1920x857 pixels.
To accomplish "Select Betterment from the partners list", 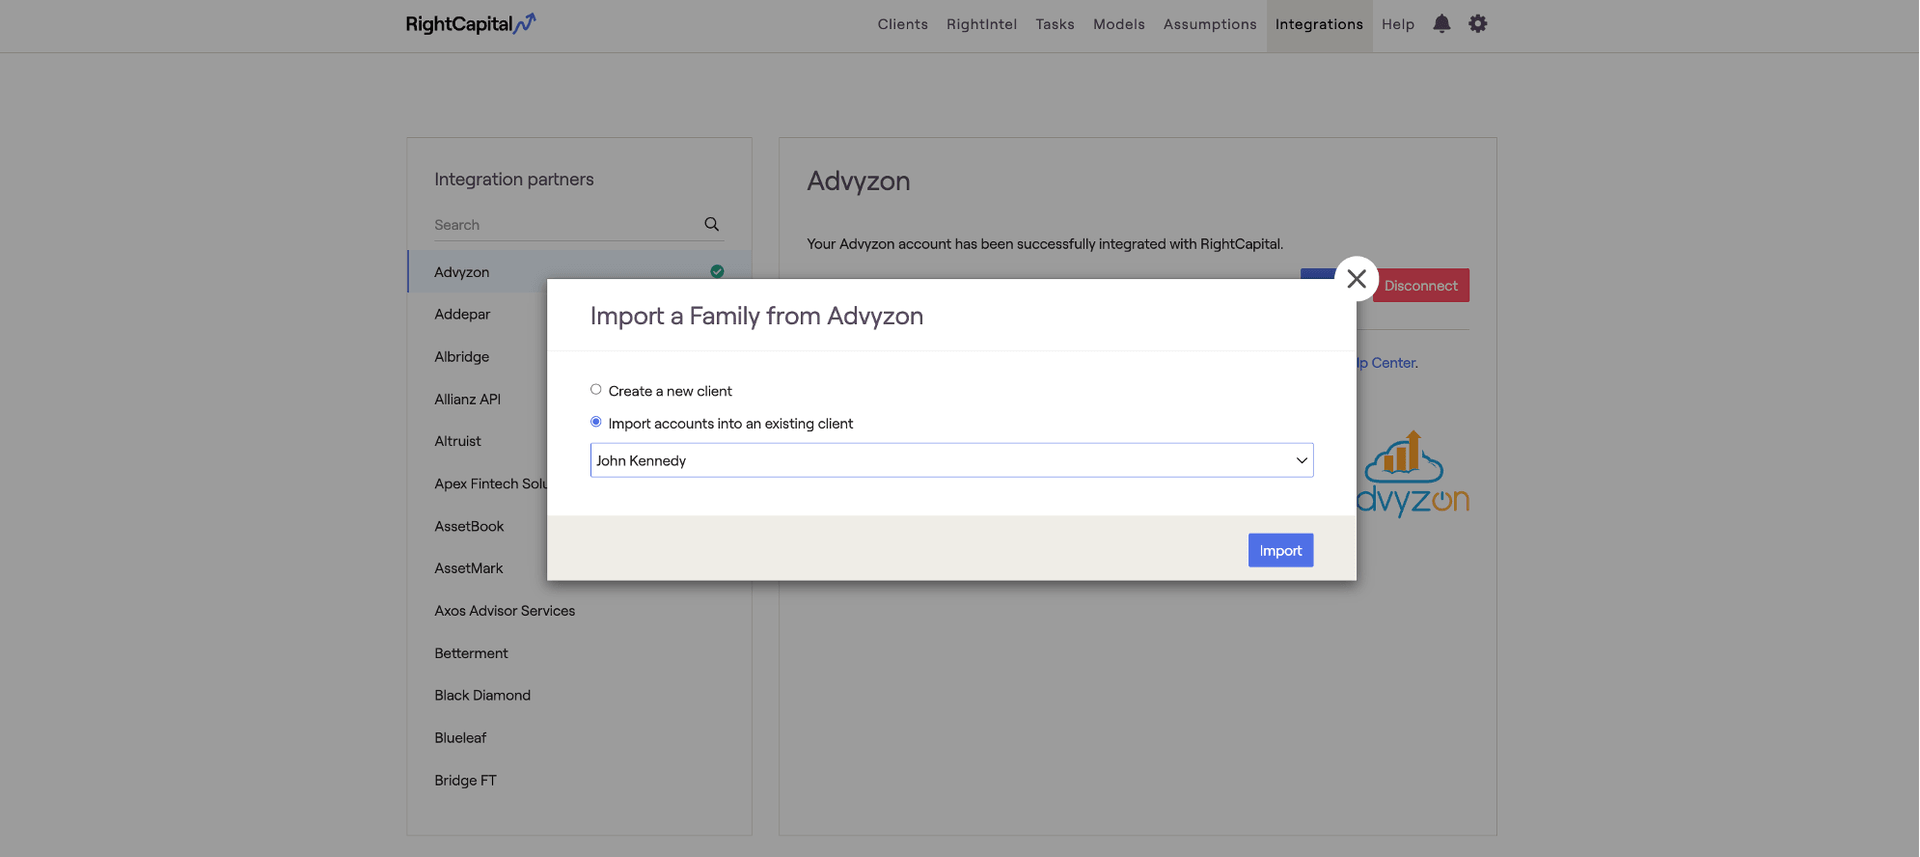I will pos(471,653).
